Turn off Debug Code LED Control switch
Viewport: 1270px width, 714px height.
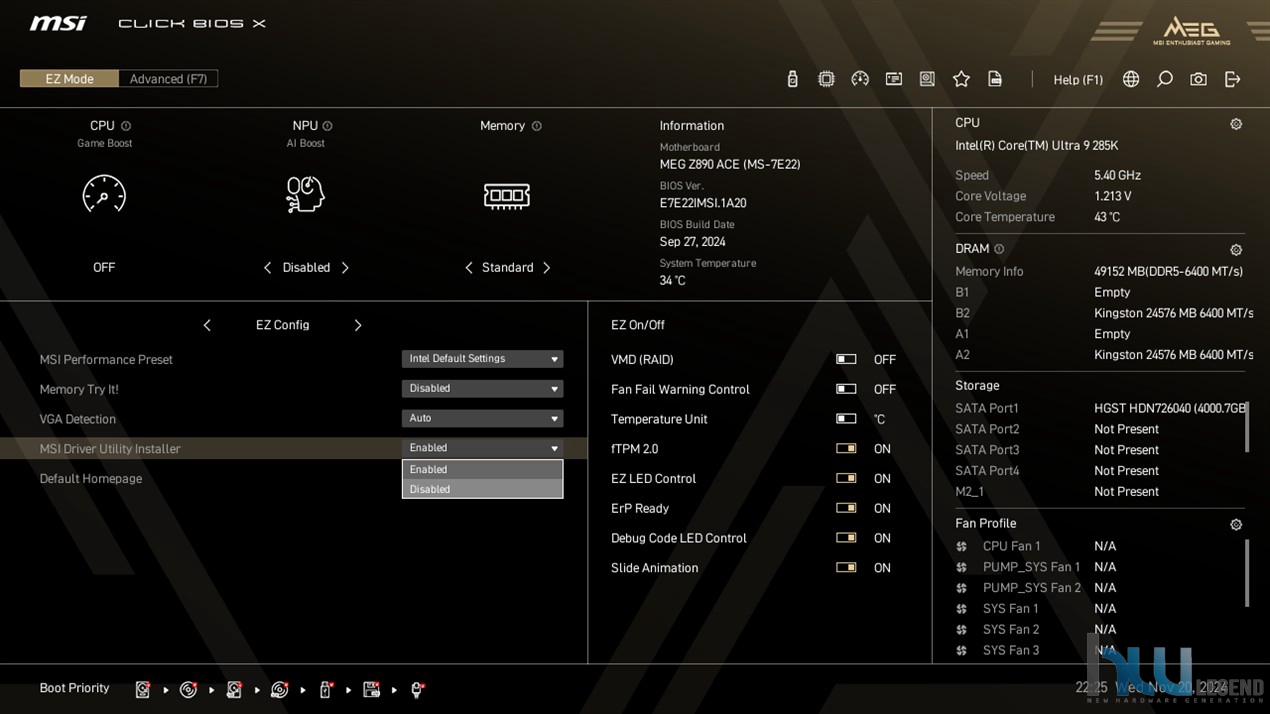tap(846, 538)
